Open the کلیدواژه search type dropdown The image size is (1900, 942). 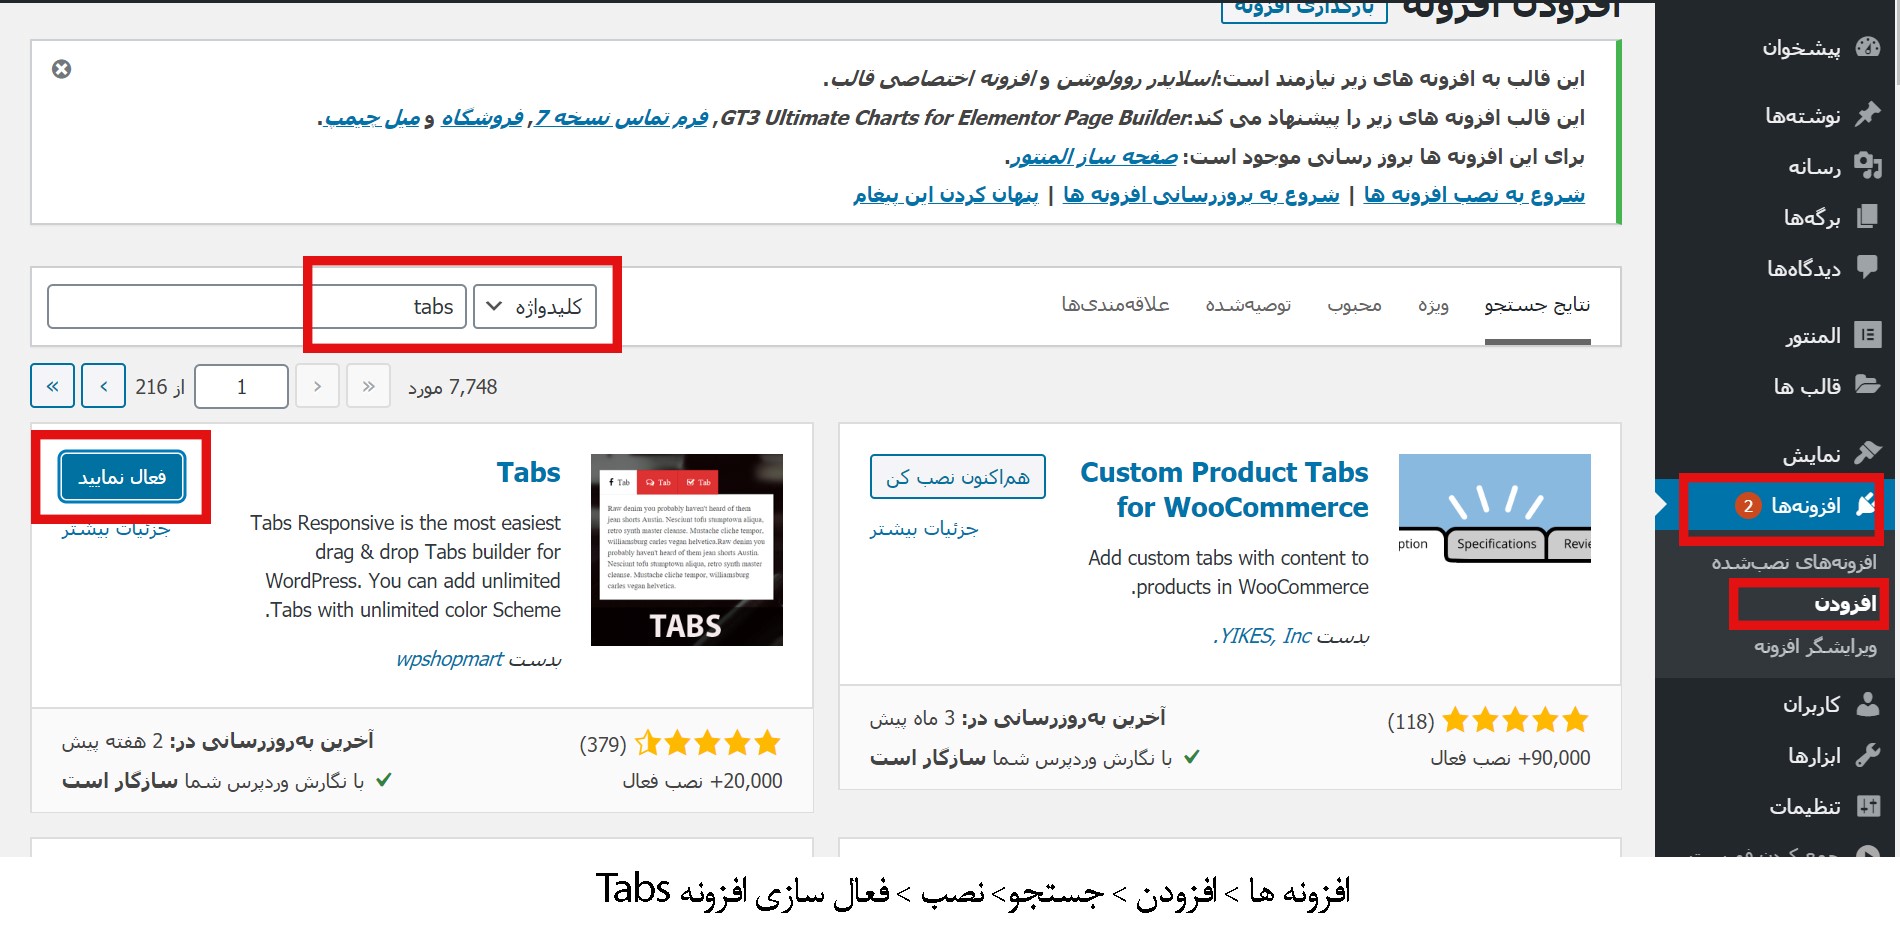pyautogui.click(x=535, y=306)
